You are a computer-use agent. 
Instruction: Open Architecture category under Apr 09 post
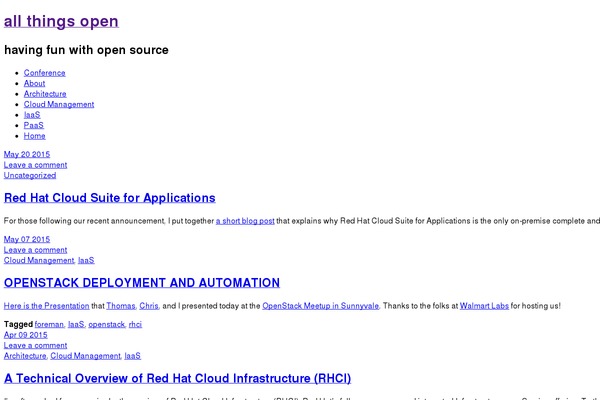tap(25, 356)
